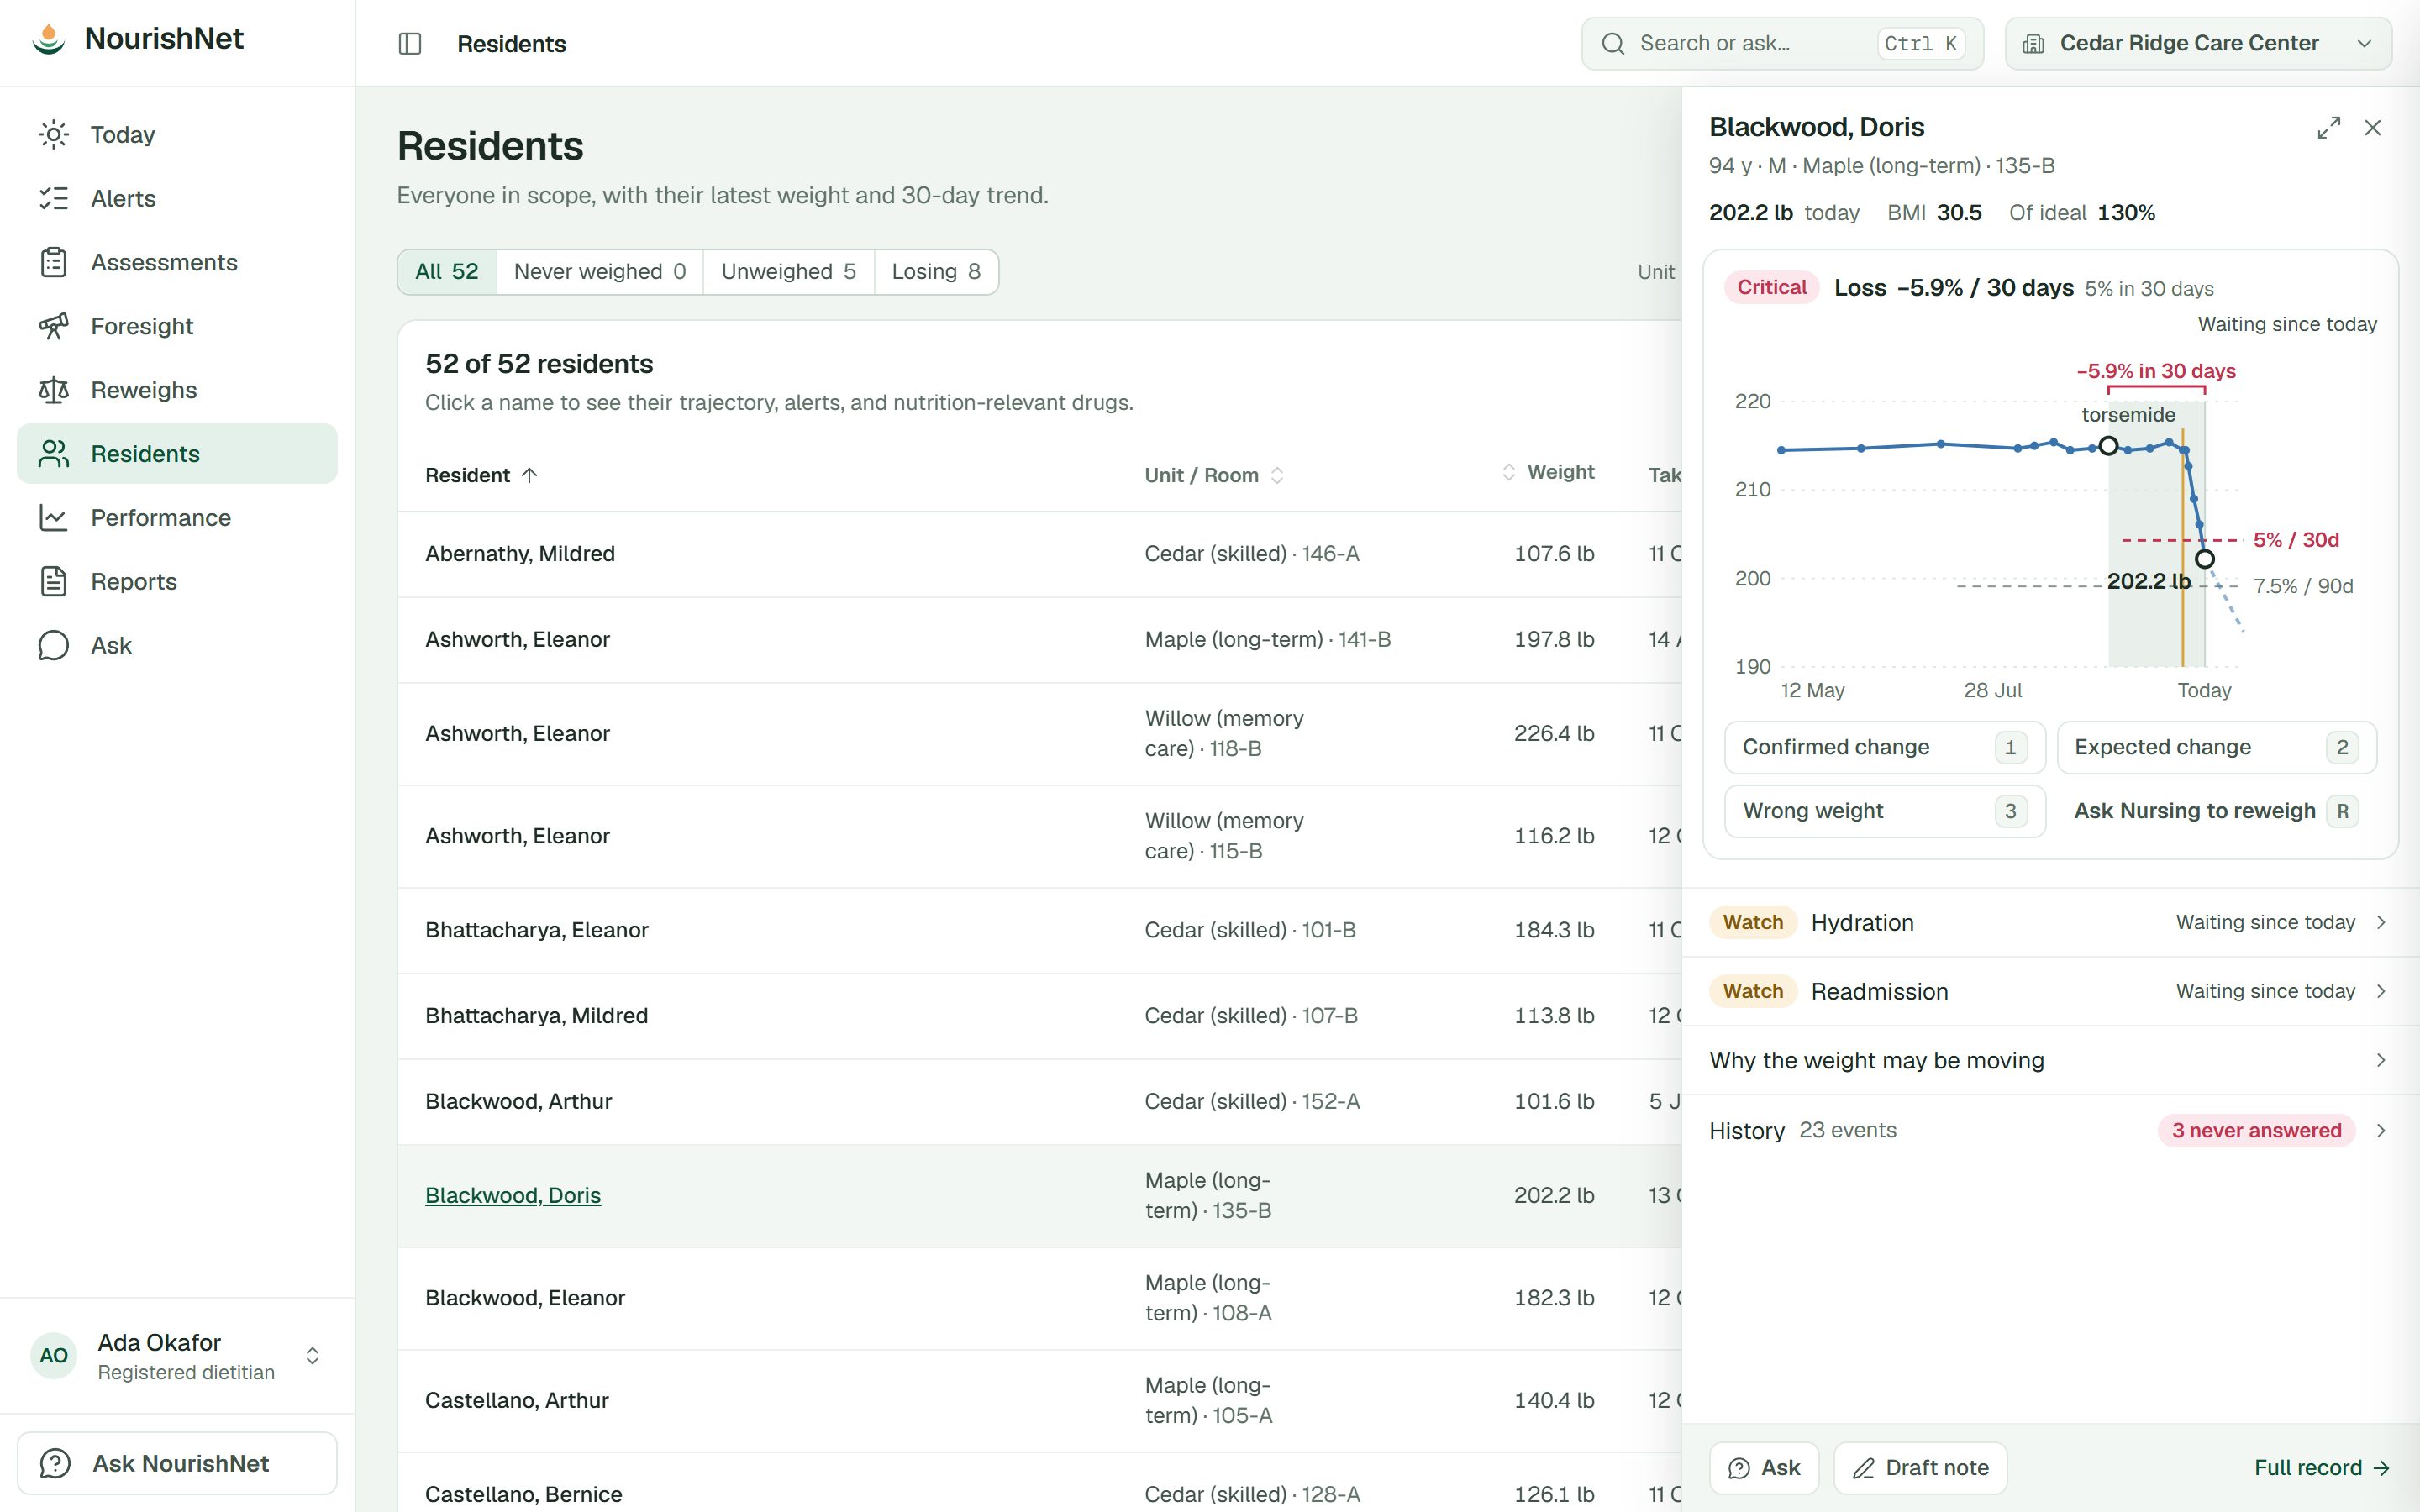The width and height of the screenshot is (2420, 1512).
Task: Click Ask Nursing to reweigh
Action: 2216,811
